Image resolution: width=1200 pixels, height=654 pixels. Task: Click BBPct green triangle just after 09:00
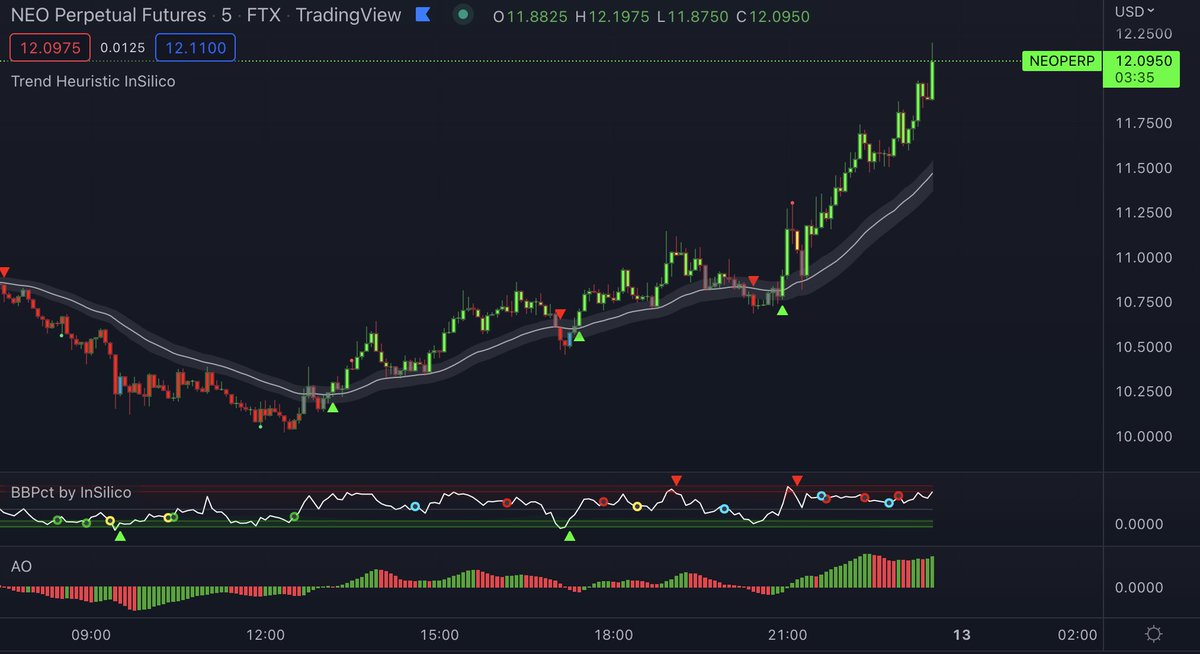(120, 537)
